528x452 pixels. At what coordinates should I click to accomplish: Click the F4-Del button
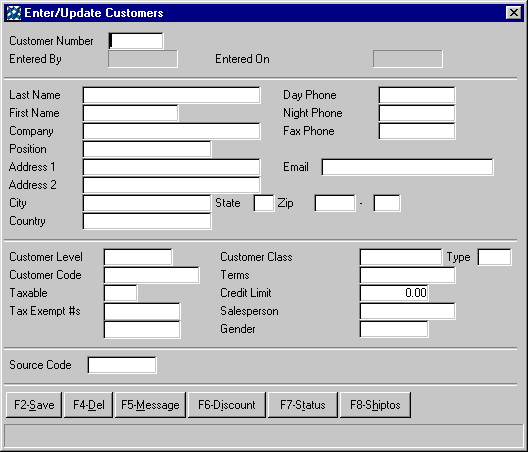89,405
